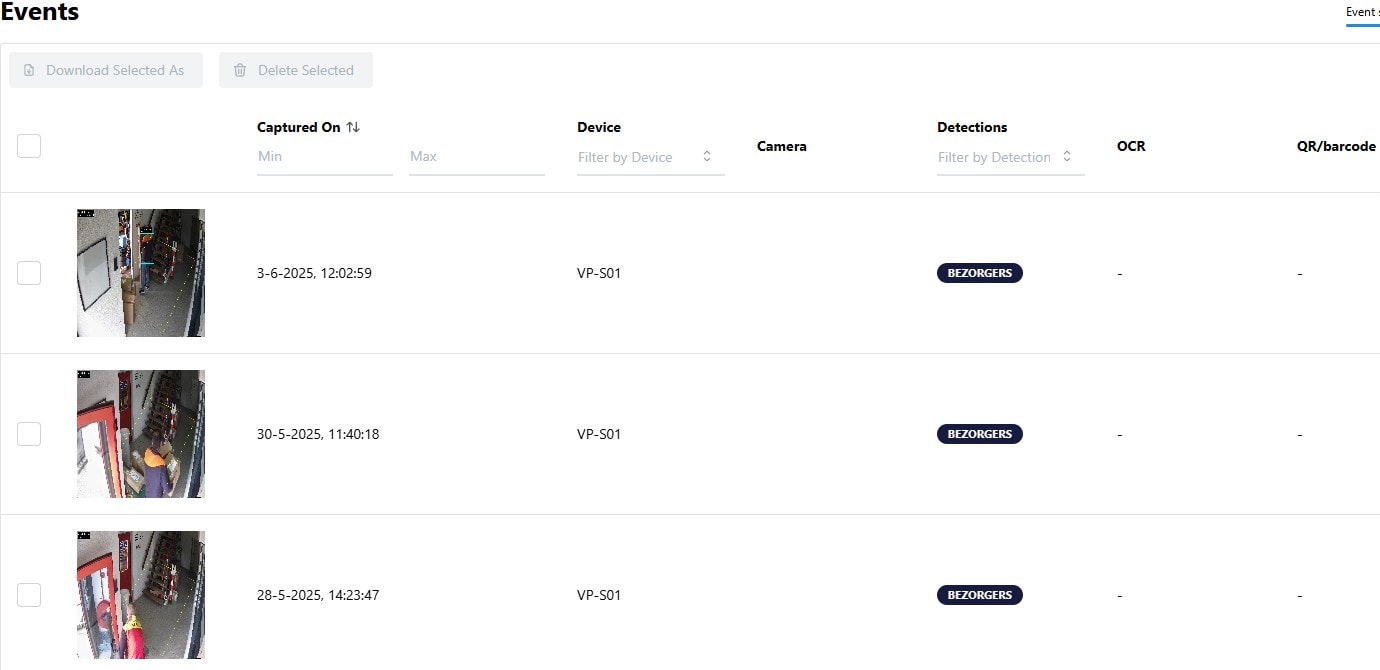
Task: Check the box for 3-6-2025 12:02:59 event
Action: pos(29,273)
